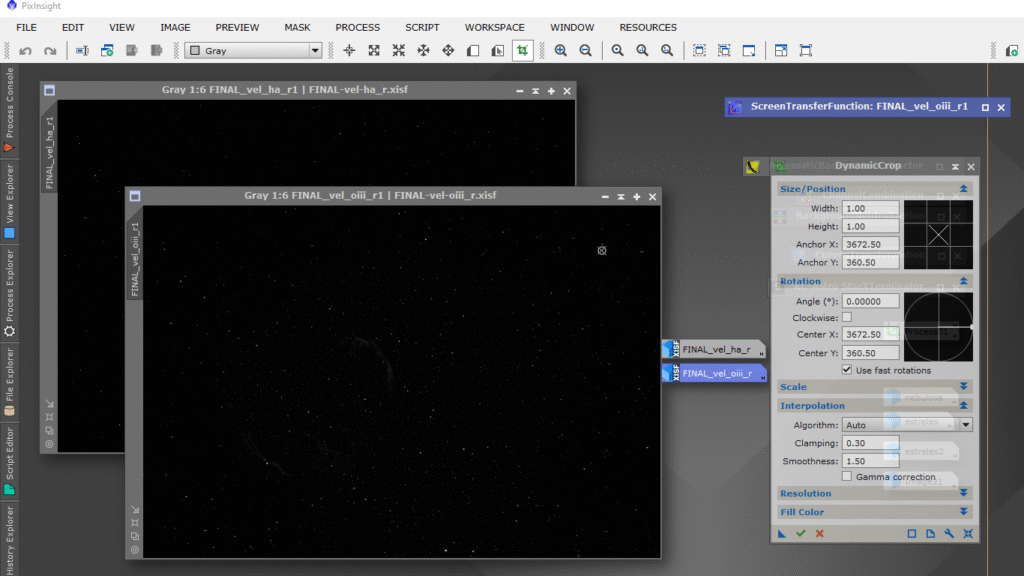Collapse the Interpolation section
The height and width of the screenshot is (576, 1024).
click(x=963, y=406)
